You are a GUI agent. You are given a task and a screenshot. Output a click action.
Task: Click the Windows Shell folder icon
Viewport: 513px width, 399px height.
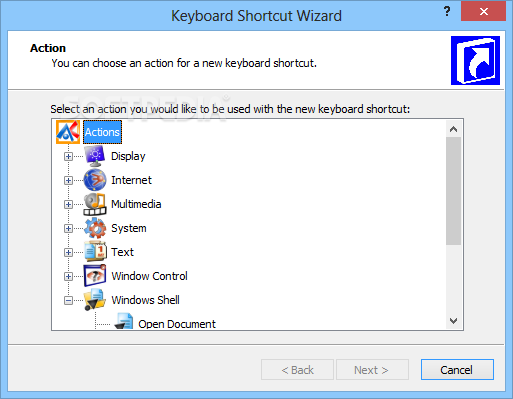[x=95, y=300]
